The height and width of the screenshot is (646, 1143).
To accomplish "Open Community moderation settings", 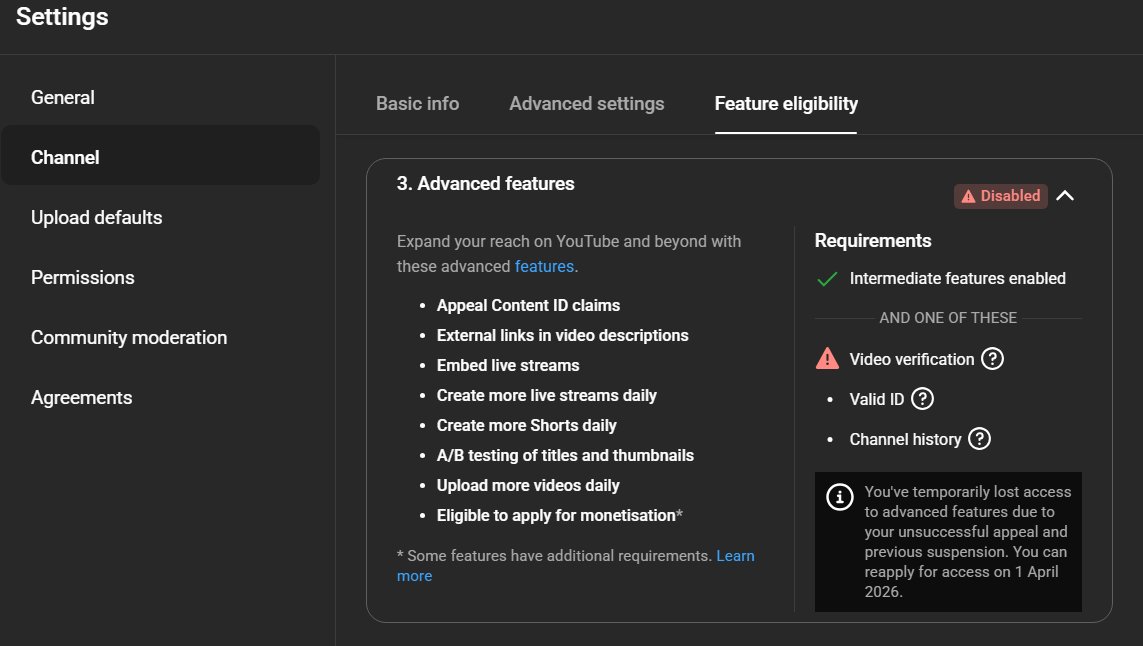I will point(129,338).
